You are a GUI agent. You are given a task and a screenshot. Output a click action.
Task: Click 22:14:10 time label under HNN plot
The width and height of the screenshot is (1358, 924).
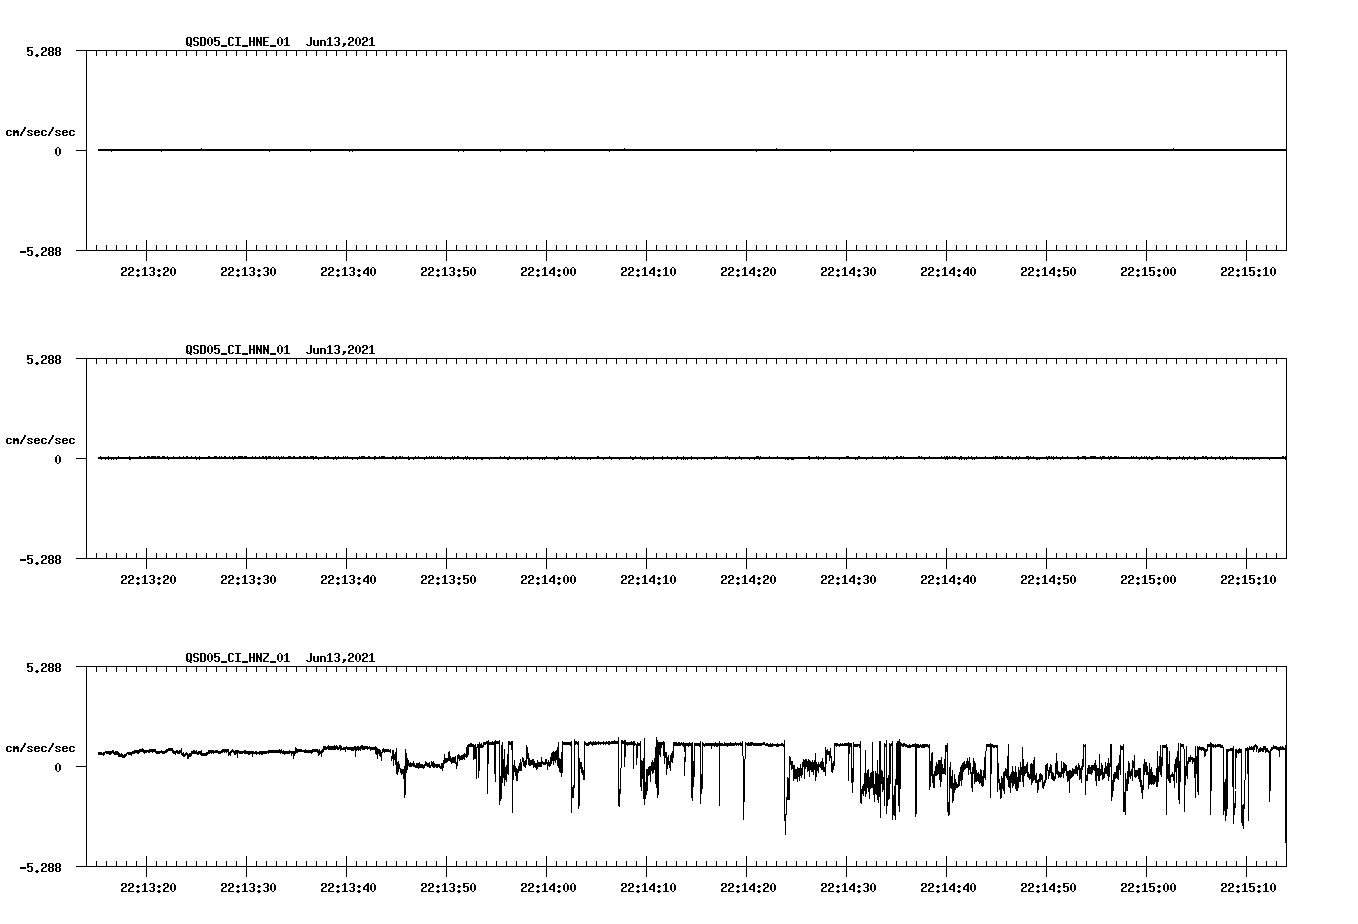click(648, 580)
